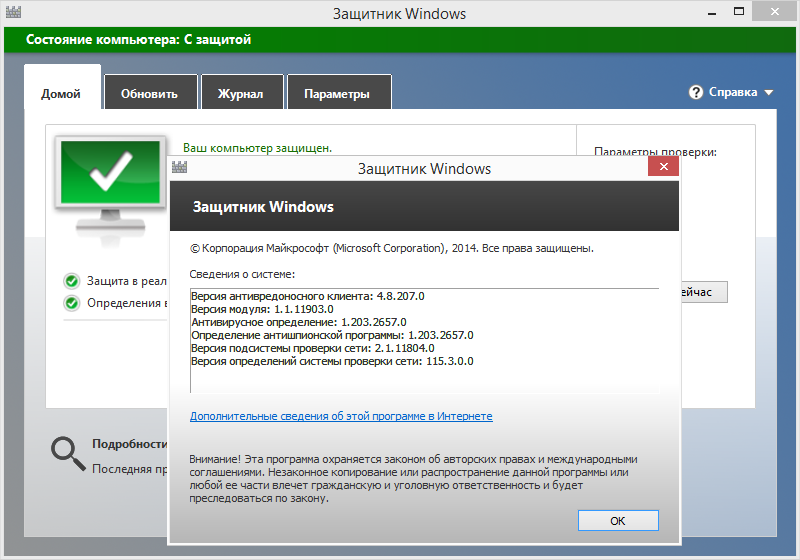Select 'Антивирусное определение: 1.203.2657.0' line
800x560 pixels.
coord(298,322)
